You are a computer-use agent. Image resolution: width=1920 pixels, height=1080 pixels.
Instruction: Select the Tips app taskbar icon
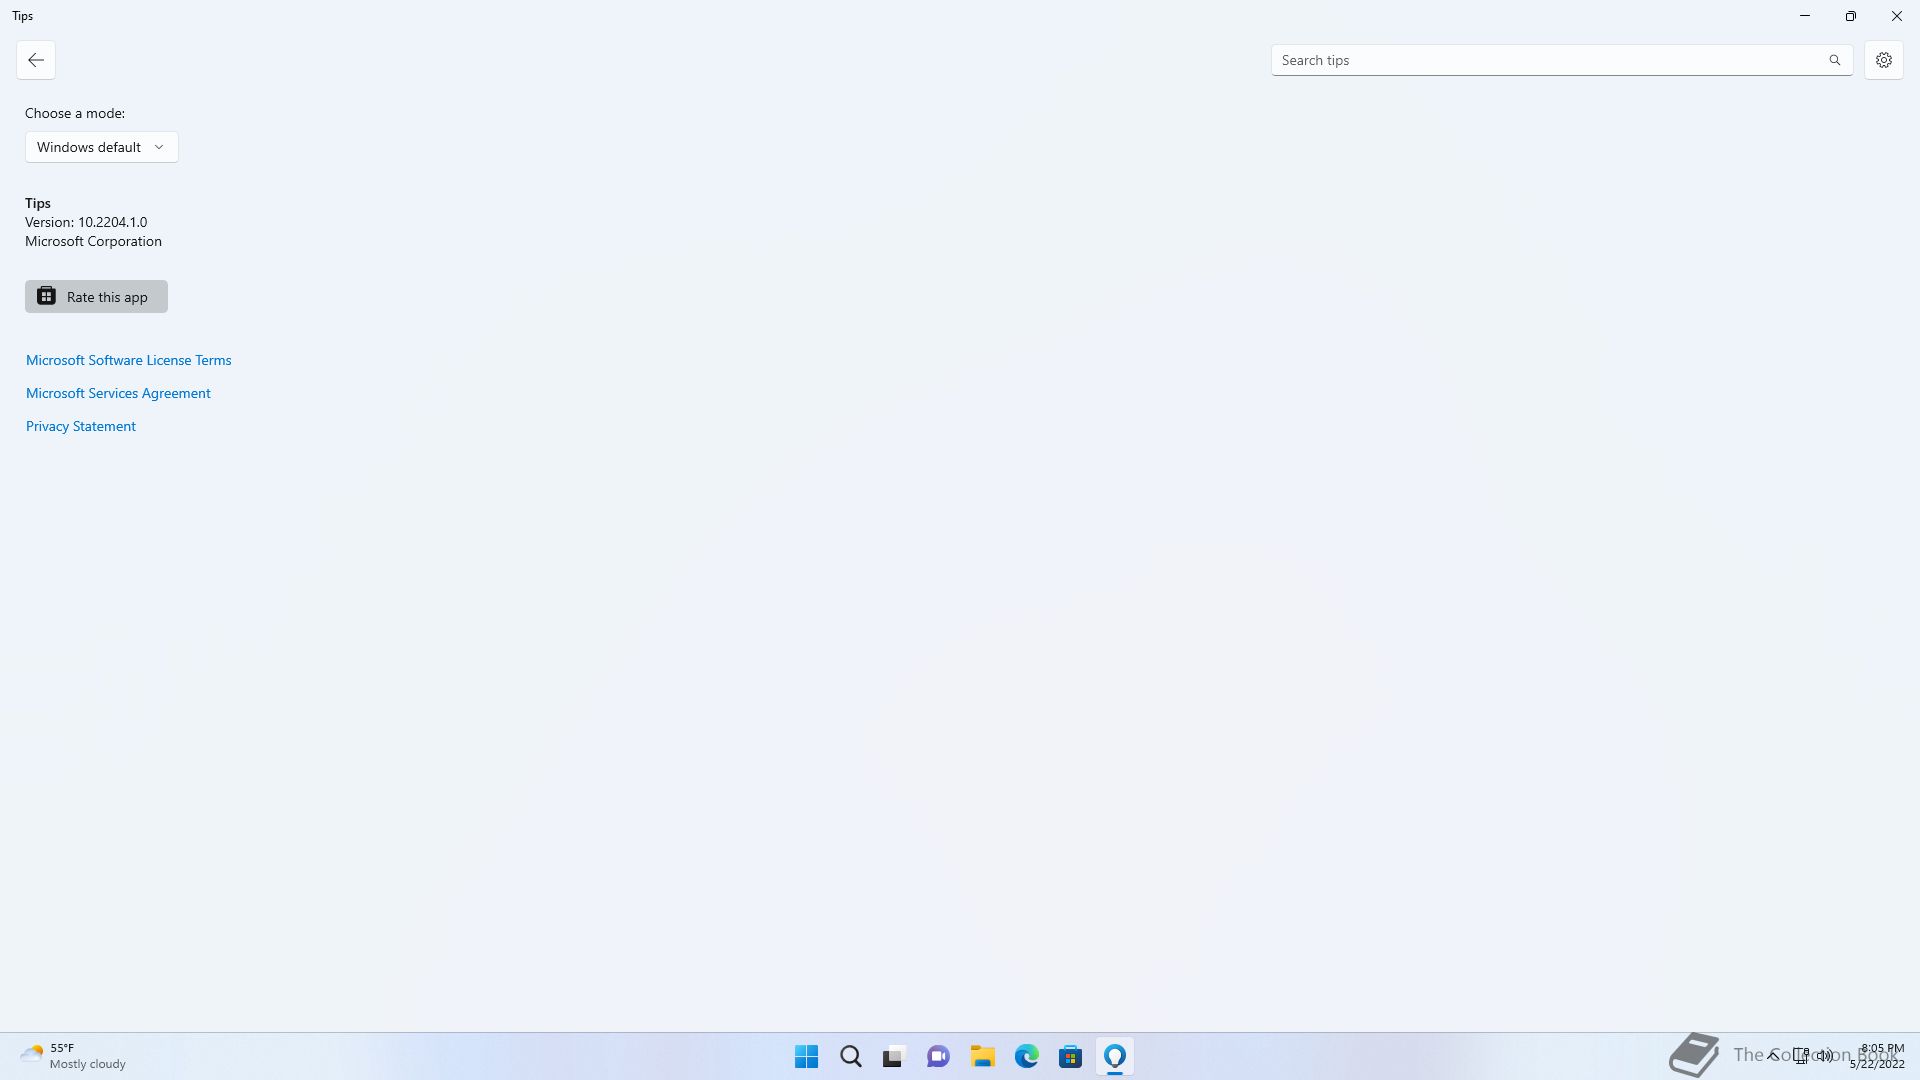pyautogui.click(x=1114, y=1057)
